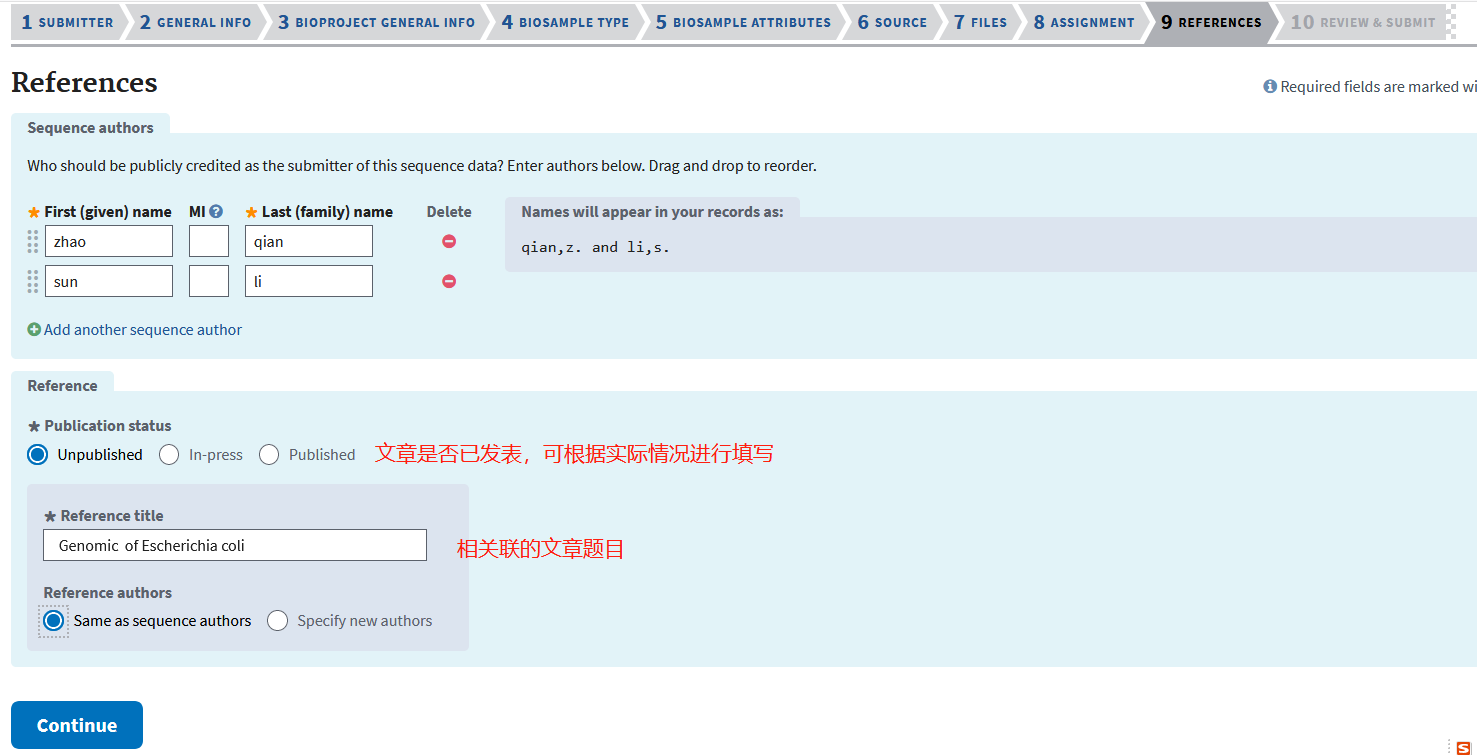Click the Reference title input field
Image resolution: width=1477 pixels, height=755 pixels.
click(x=235, y=545)
